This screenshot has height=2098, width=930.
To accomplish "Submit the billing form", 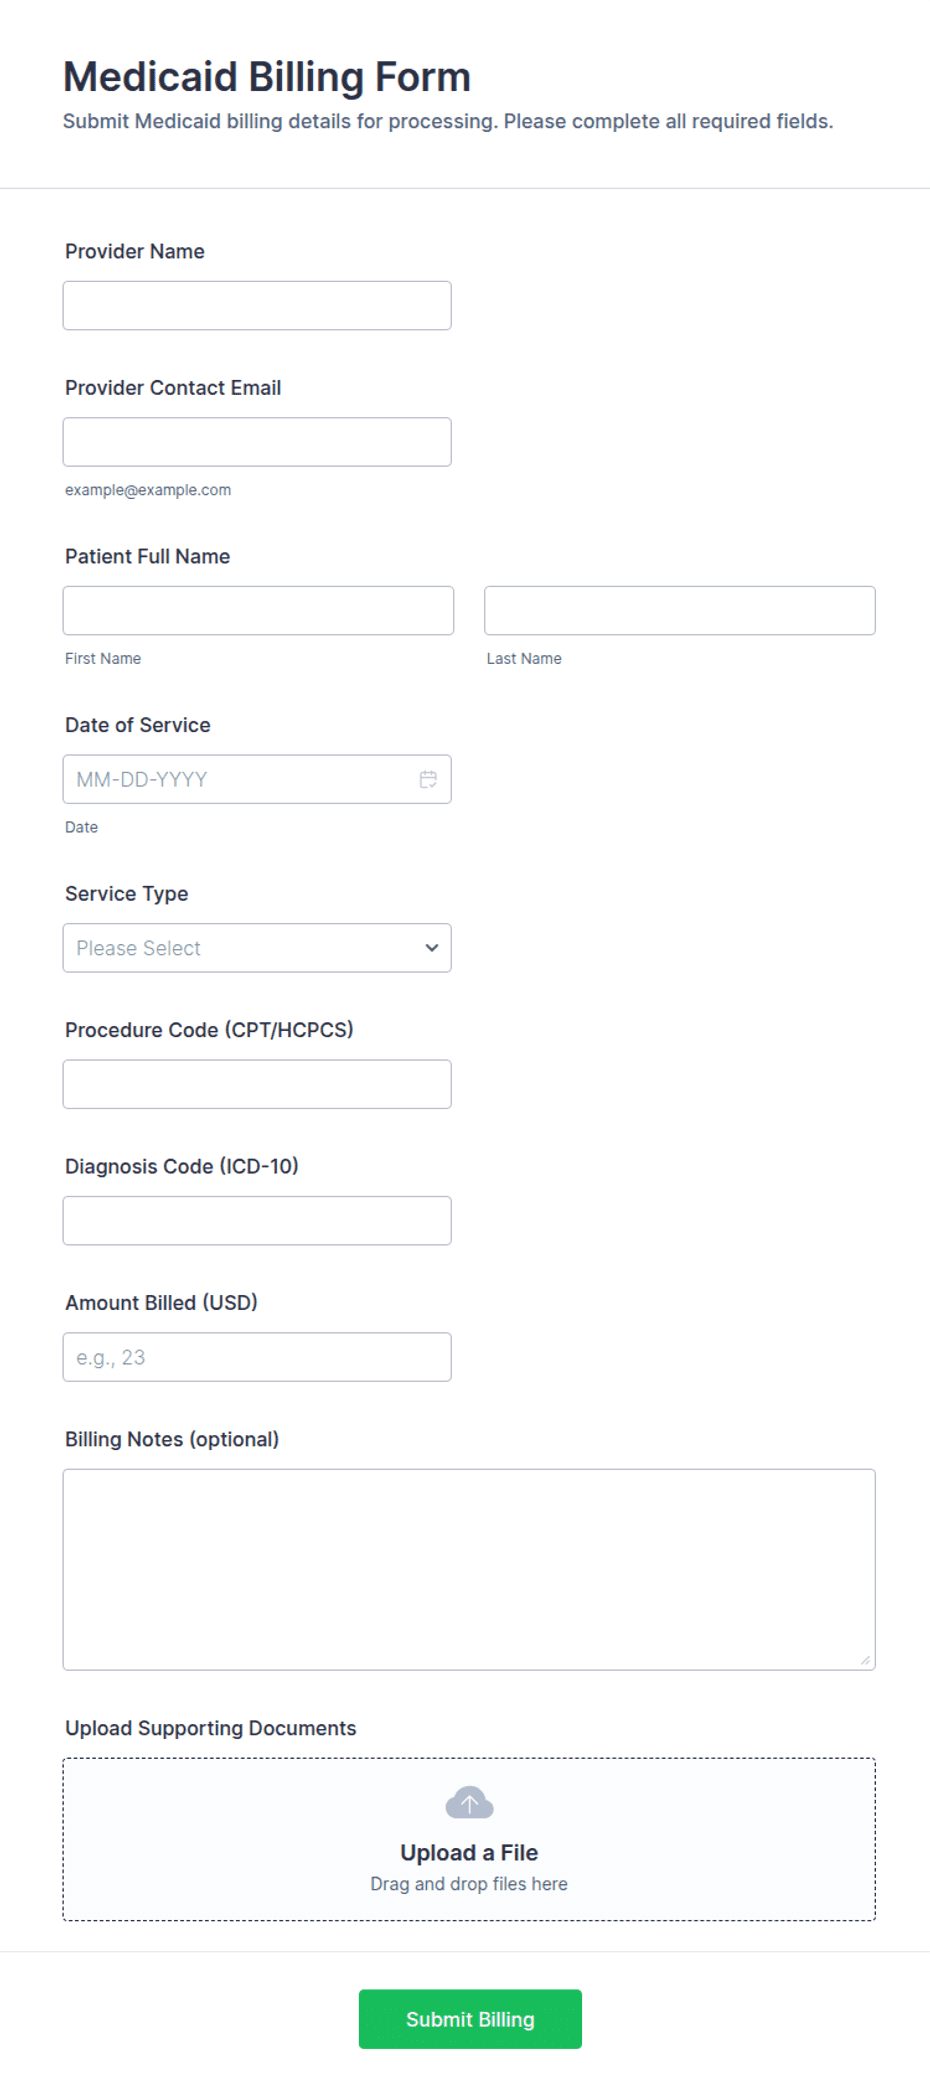I will click(470, 2019).
